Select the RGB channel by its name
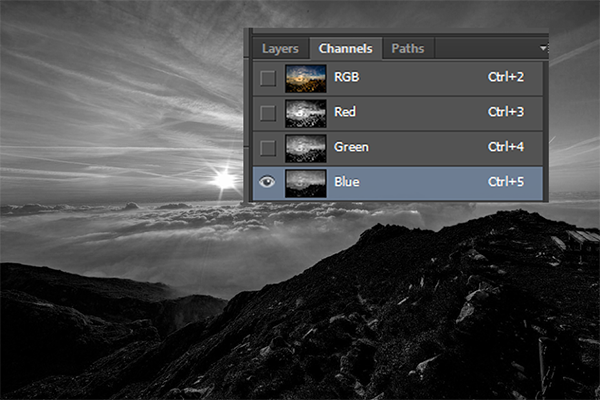The width and height of the screenshot is (600, 400). [x=346, y=78]
